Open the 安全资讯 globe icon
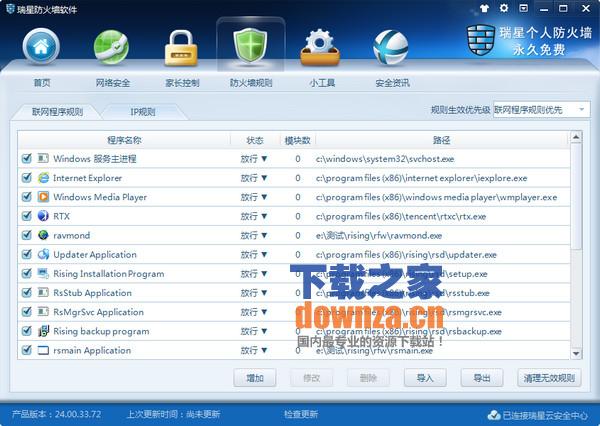This screenshot has width=600, height=426. (x=390, y=47)
